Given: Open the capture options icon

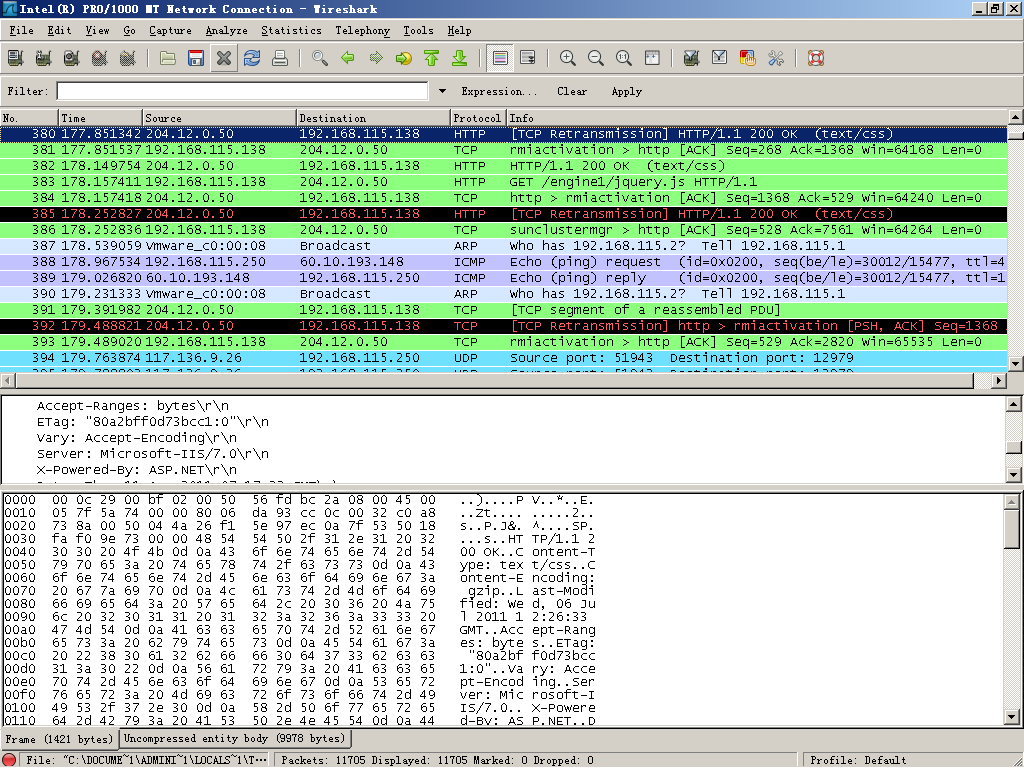Looking at the screenshot, I should (44, 58).
